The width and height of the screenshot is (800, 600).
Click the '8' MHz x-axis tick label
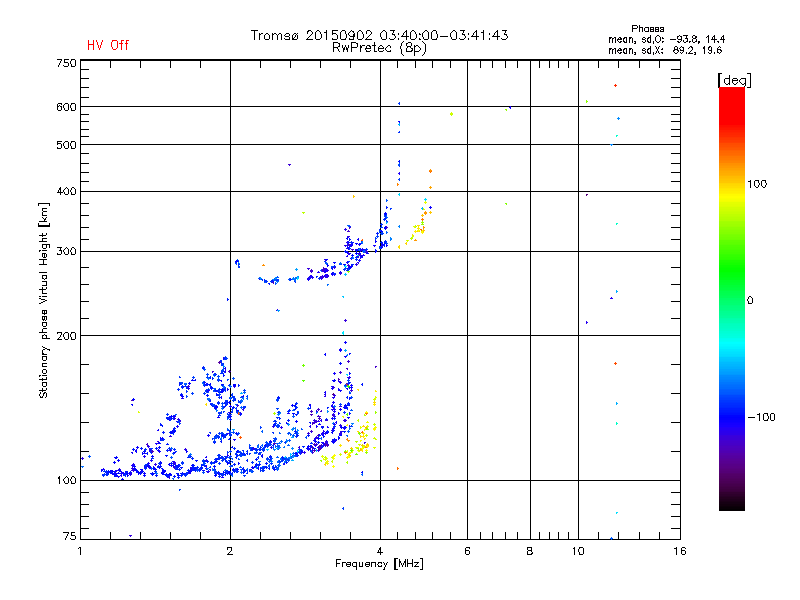(530, 551)
